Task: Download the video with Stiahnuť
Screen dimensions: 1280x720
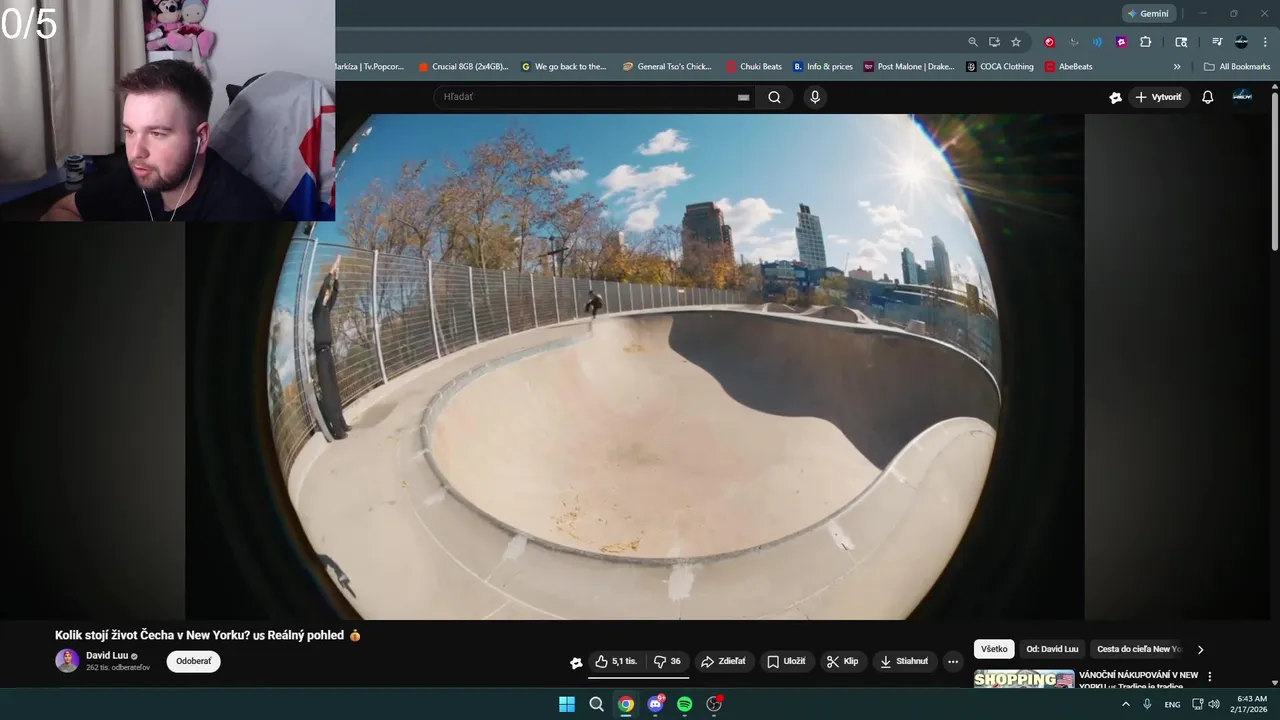Action: pos(905,661)
